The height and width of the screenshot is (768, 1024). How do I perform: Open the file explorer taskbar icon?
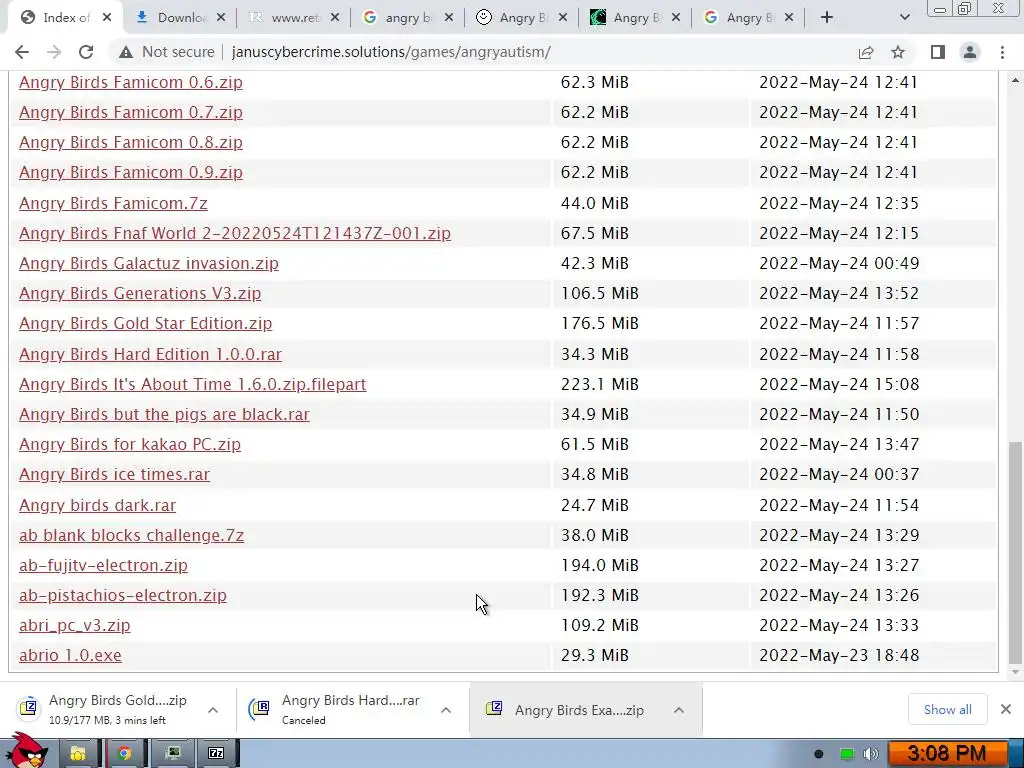pos(78,754)
